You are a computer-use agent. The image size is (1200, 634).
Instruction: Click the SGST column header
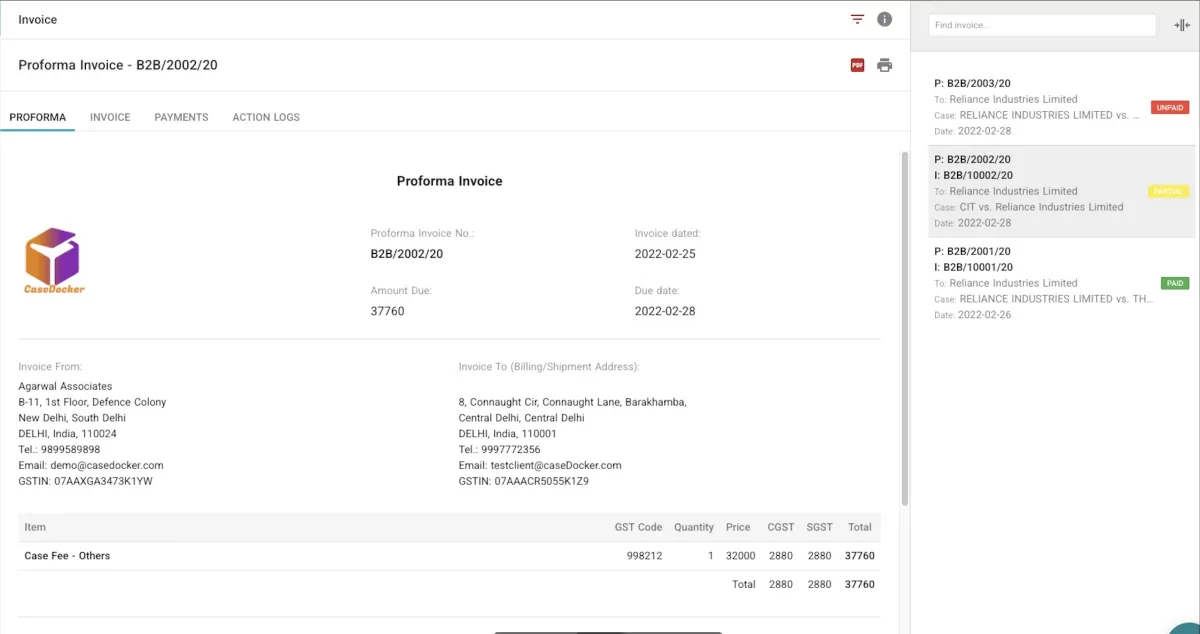(x=819, y=527)
